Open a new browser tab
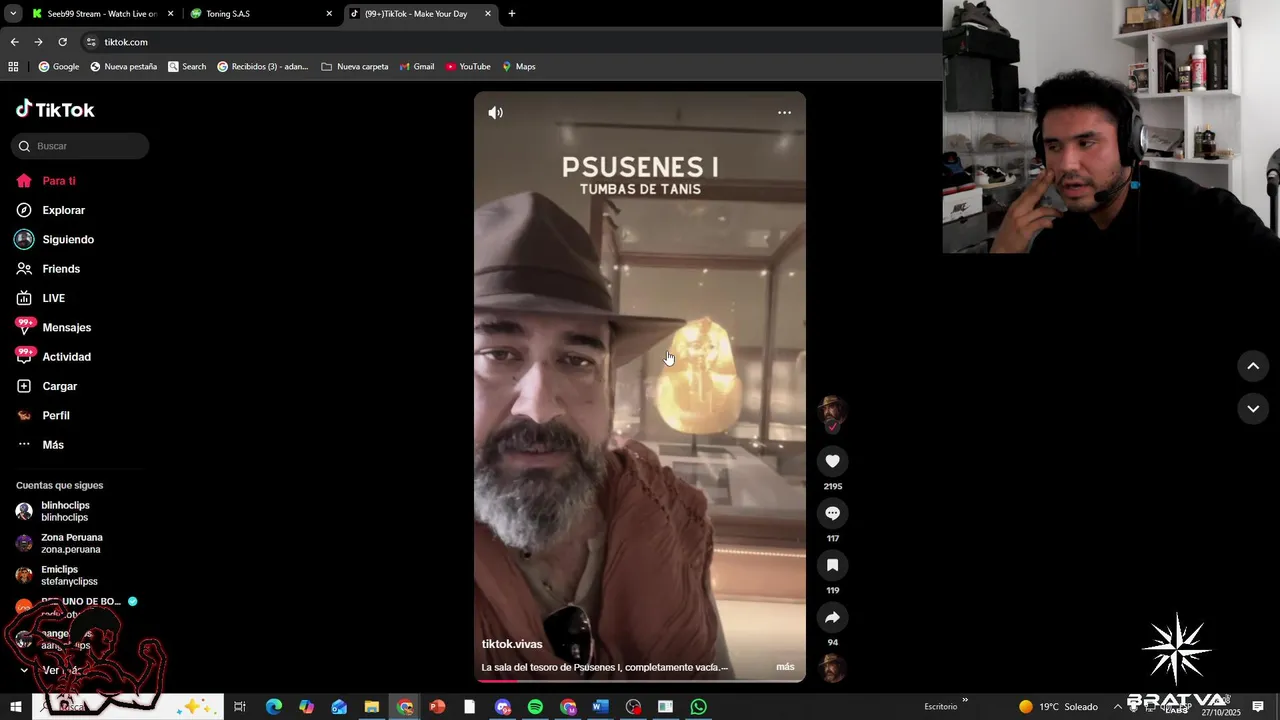 point(512,14)
